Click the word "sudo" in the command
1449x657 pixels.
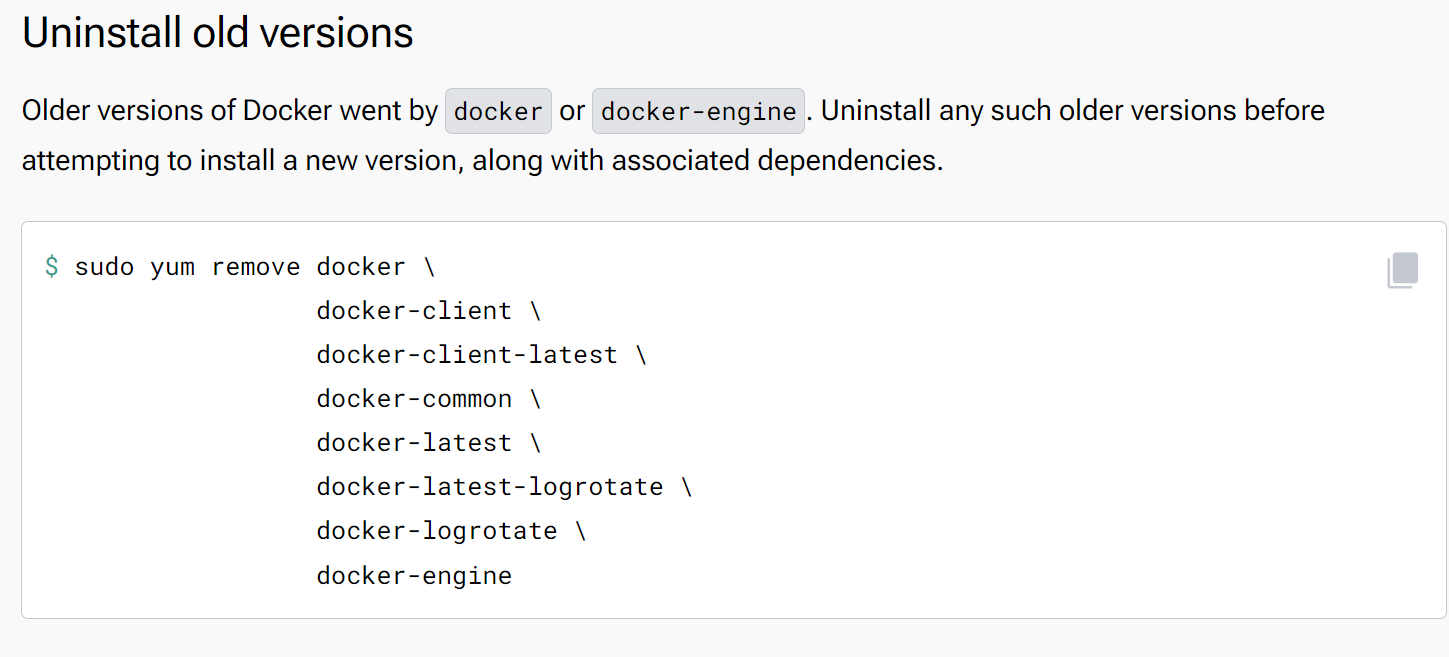(104, 267)
